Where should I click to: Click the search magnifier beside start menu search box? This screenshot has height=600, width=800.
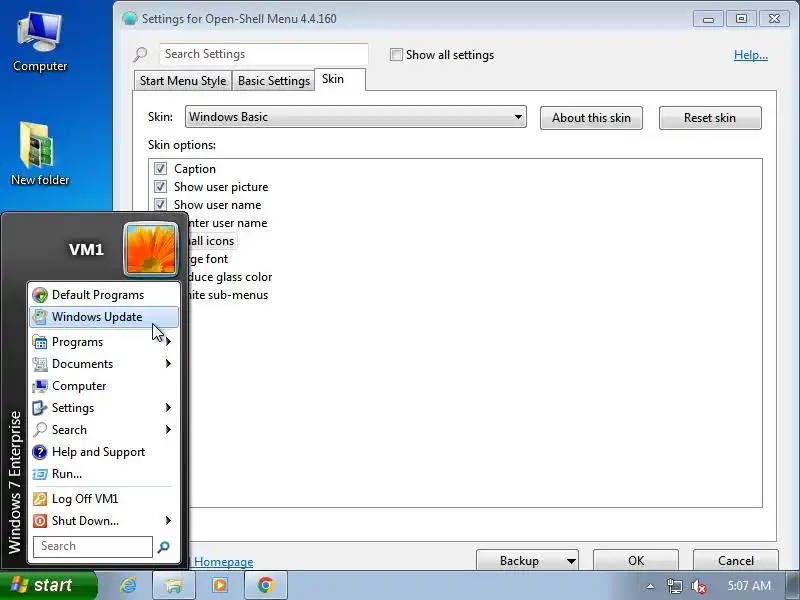[x=164, y=547]
